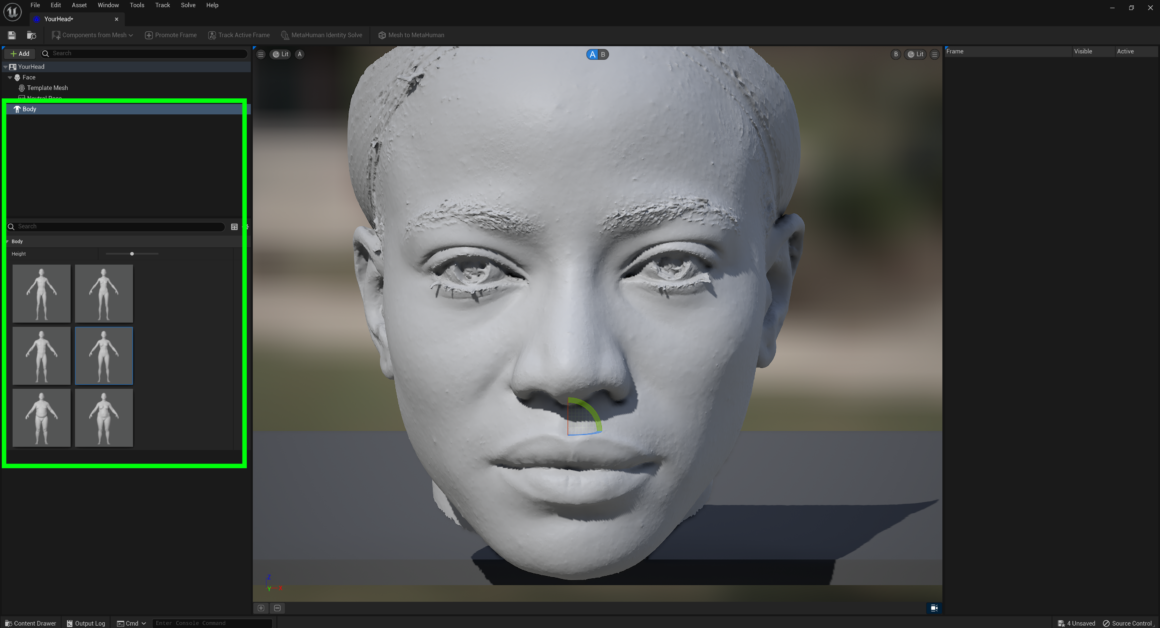Collapse the Body details section
1160x628 pixels.
7,241
